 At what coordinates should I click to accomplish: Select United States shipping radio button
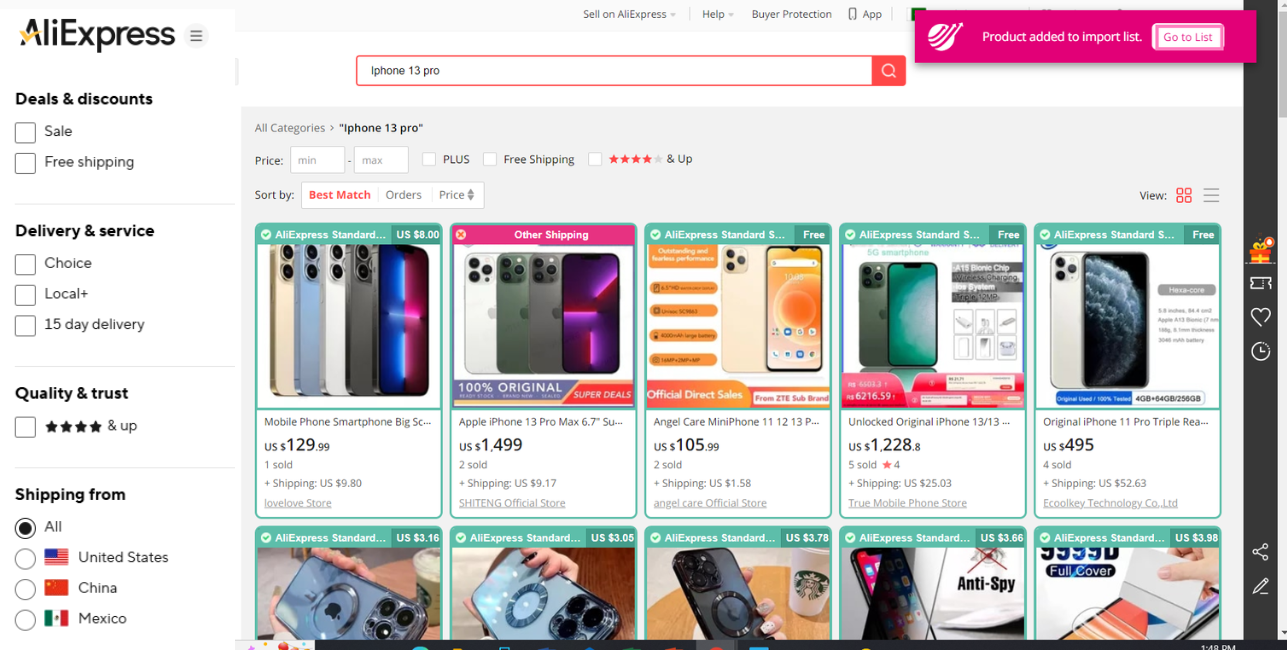(26, 558)
